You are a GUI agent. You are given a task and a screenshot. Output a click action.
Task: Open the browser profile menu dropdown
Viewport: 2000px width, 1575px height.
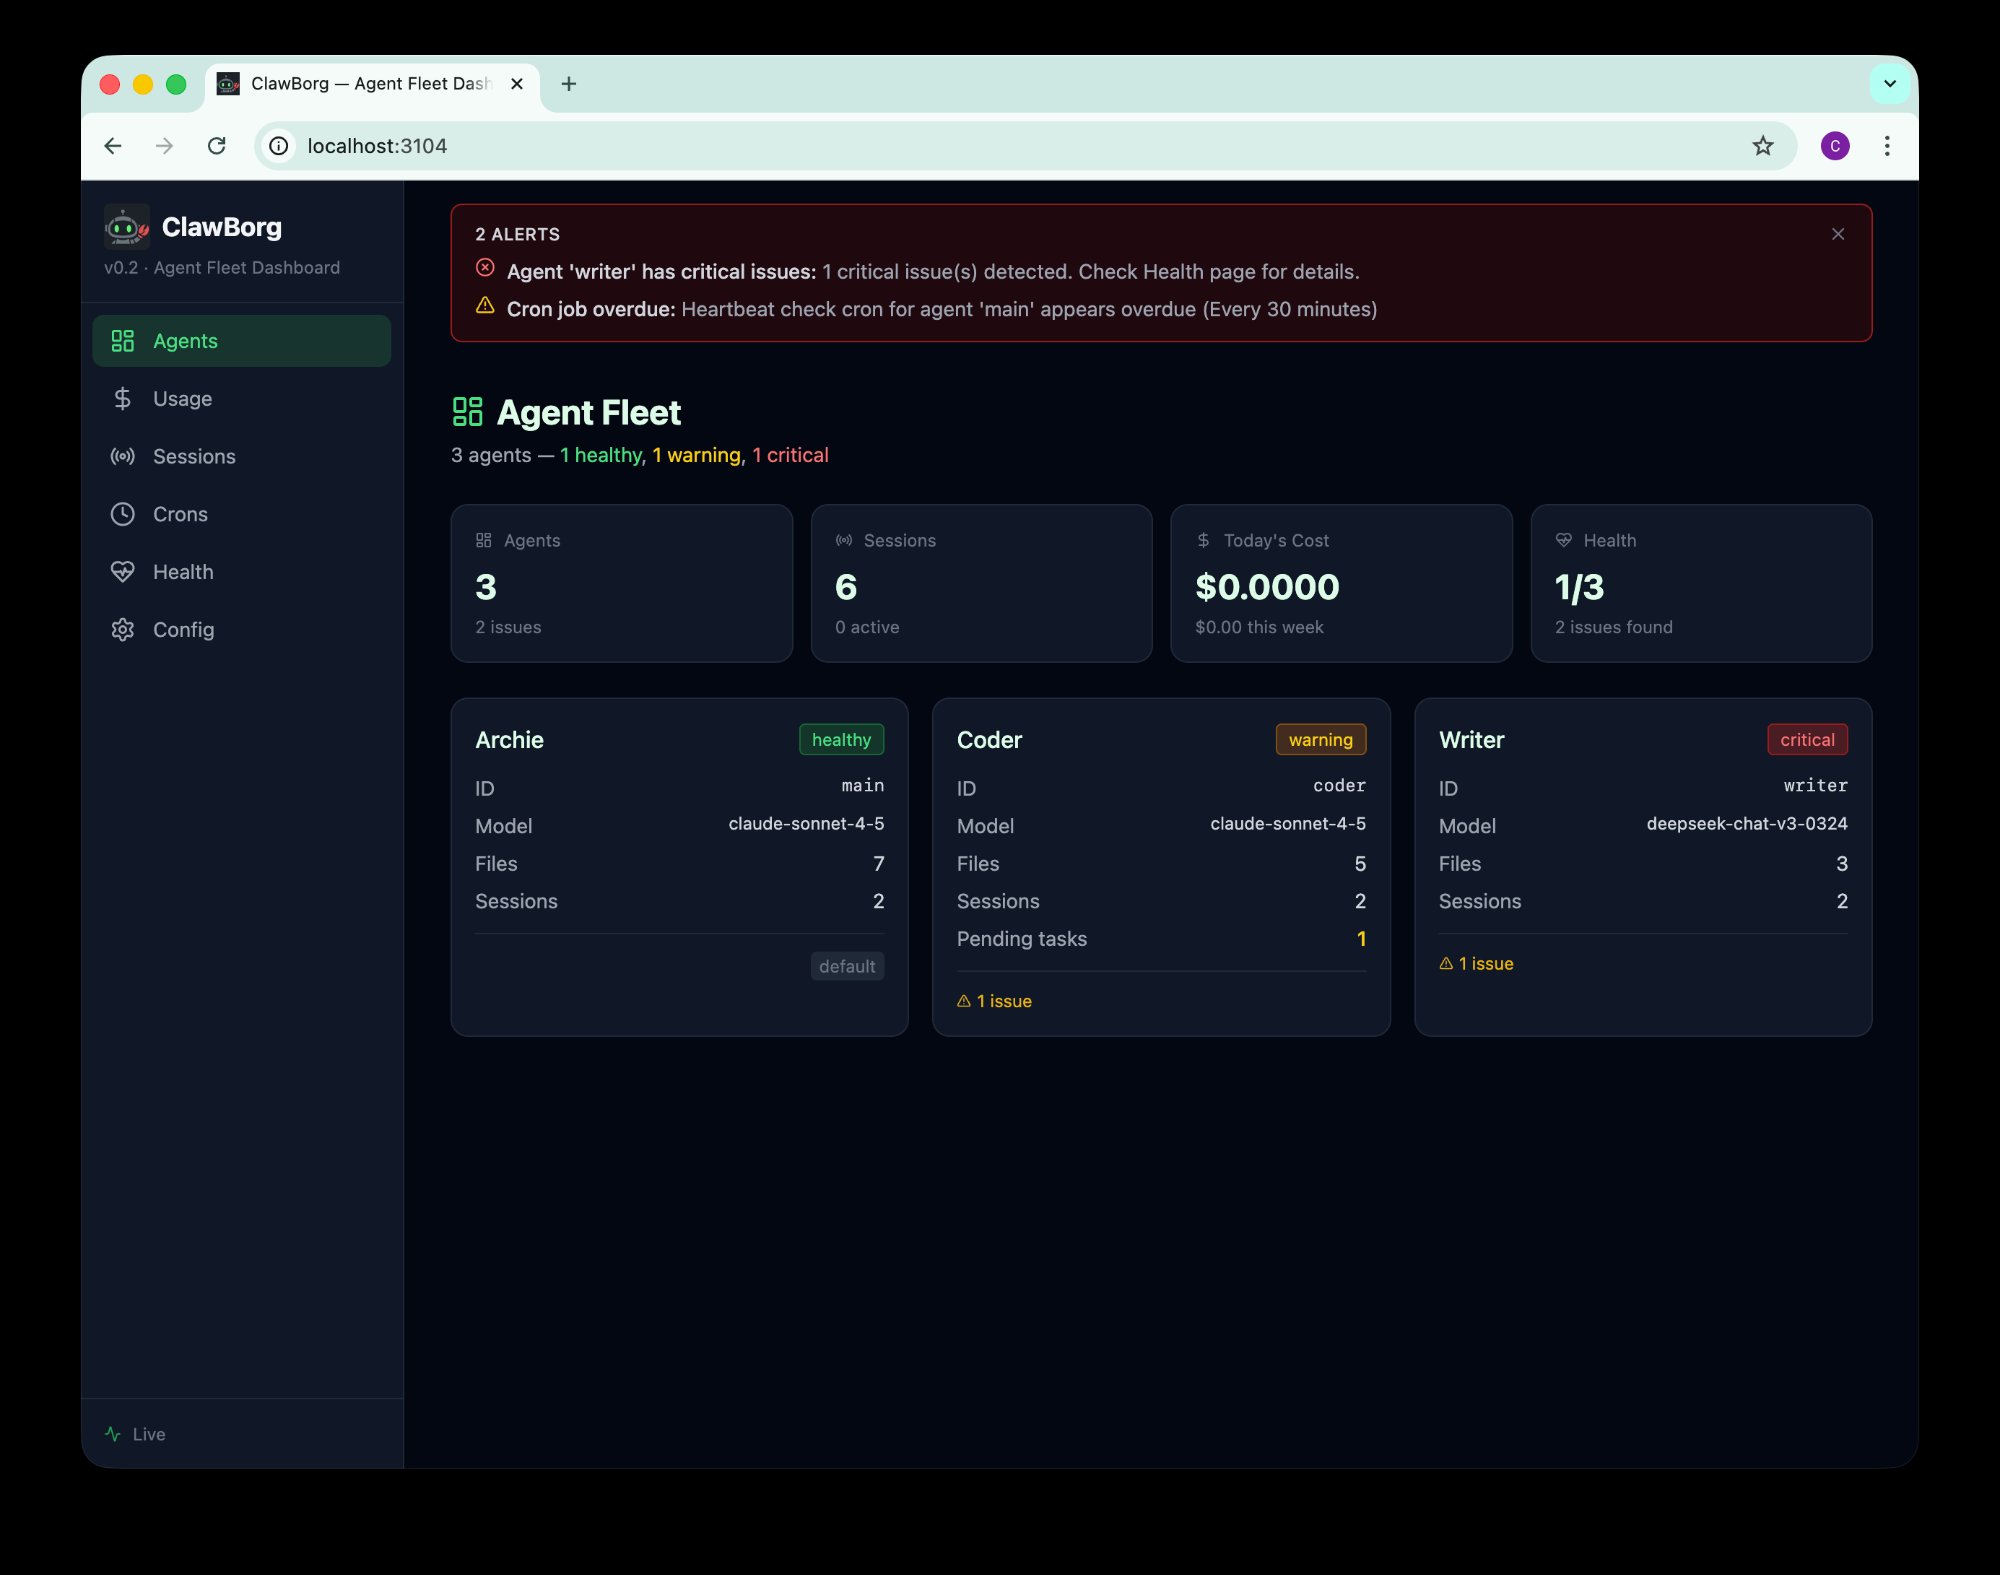coord(1836,146)
